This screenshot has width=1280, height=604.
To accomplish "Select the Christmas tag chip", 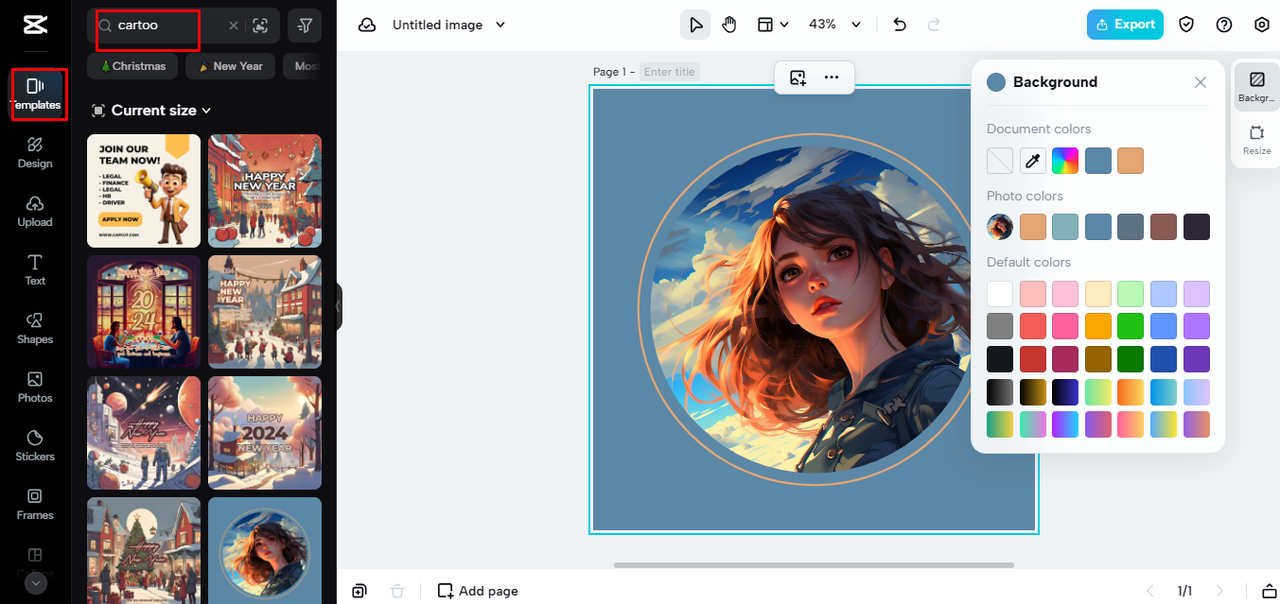I will click(x=133, y=66).
